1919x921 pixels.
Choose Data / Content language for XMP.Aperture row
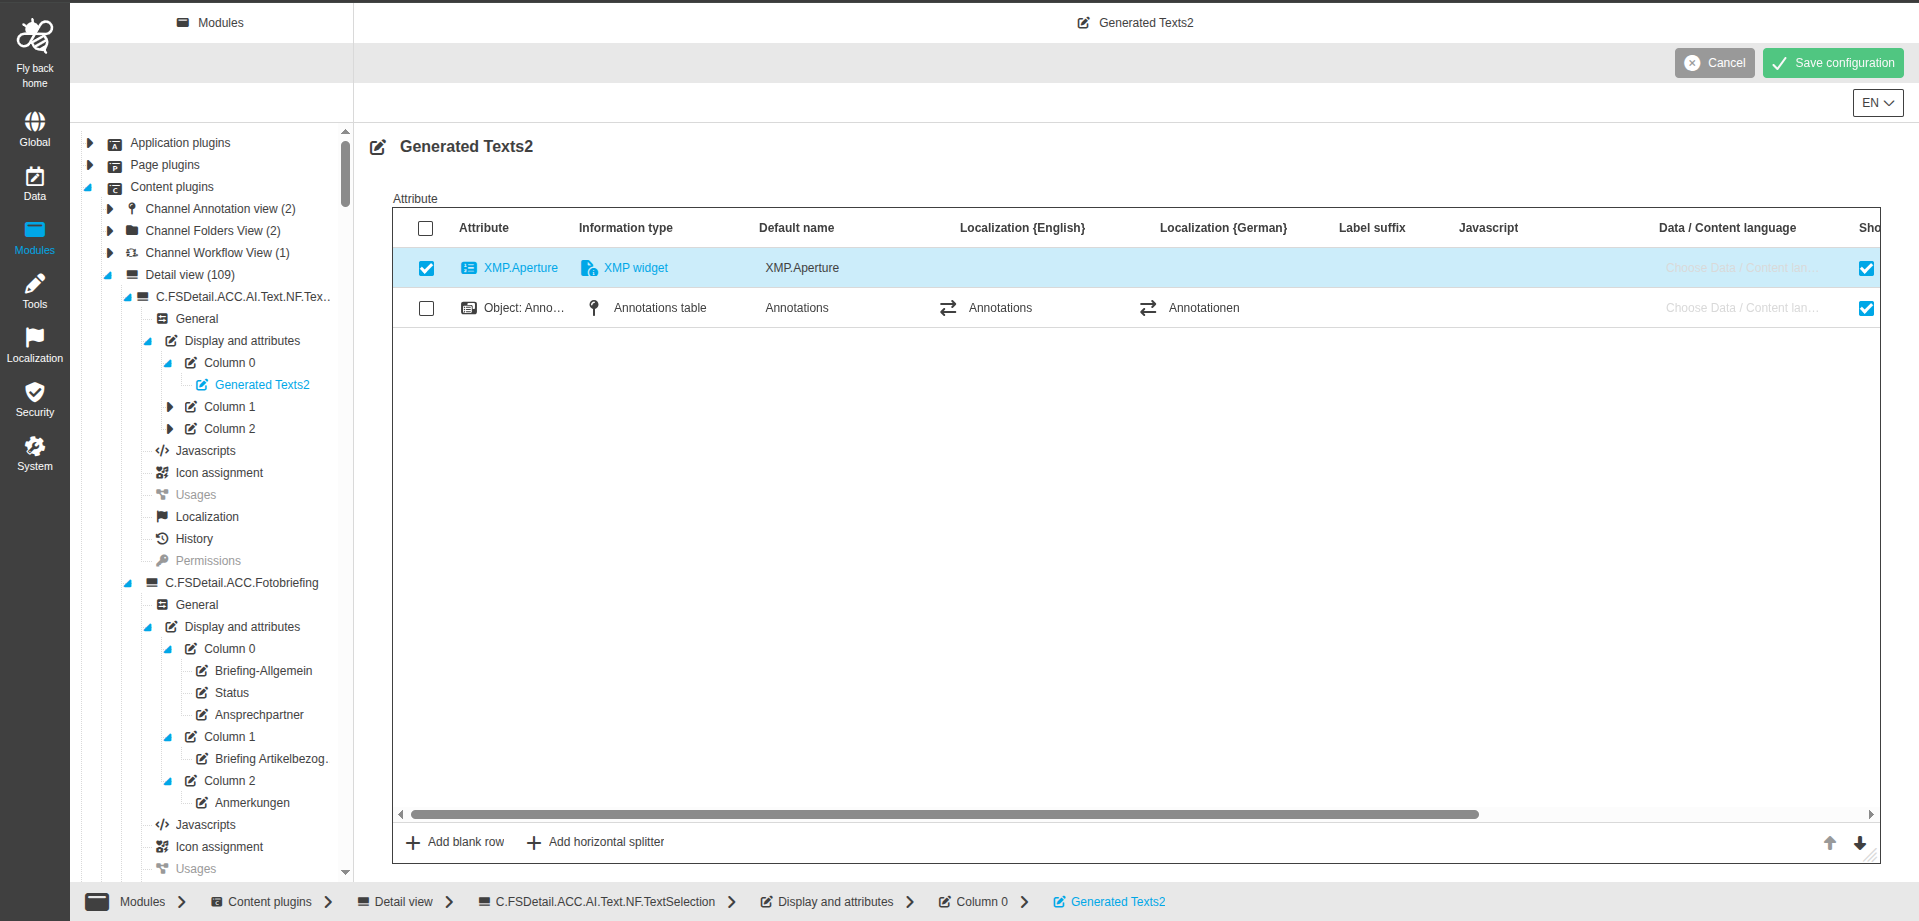1742,268
